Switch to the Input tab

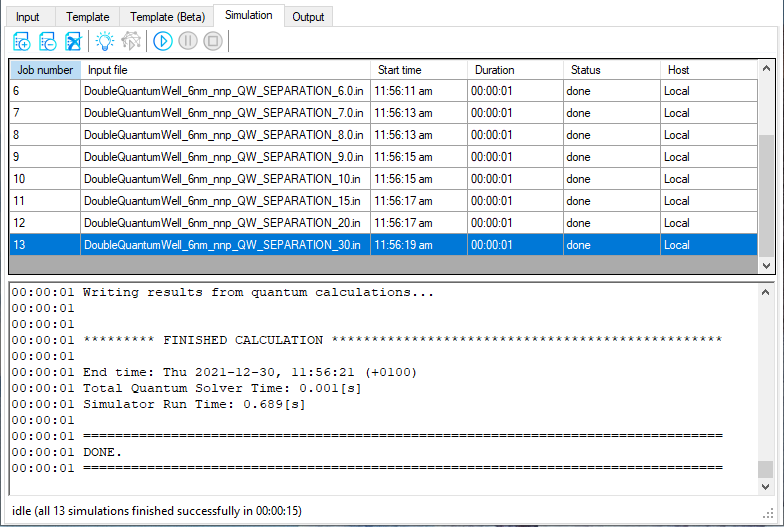click(x=28, y=17)
